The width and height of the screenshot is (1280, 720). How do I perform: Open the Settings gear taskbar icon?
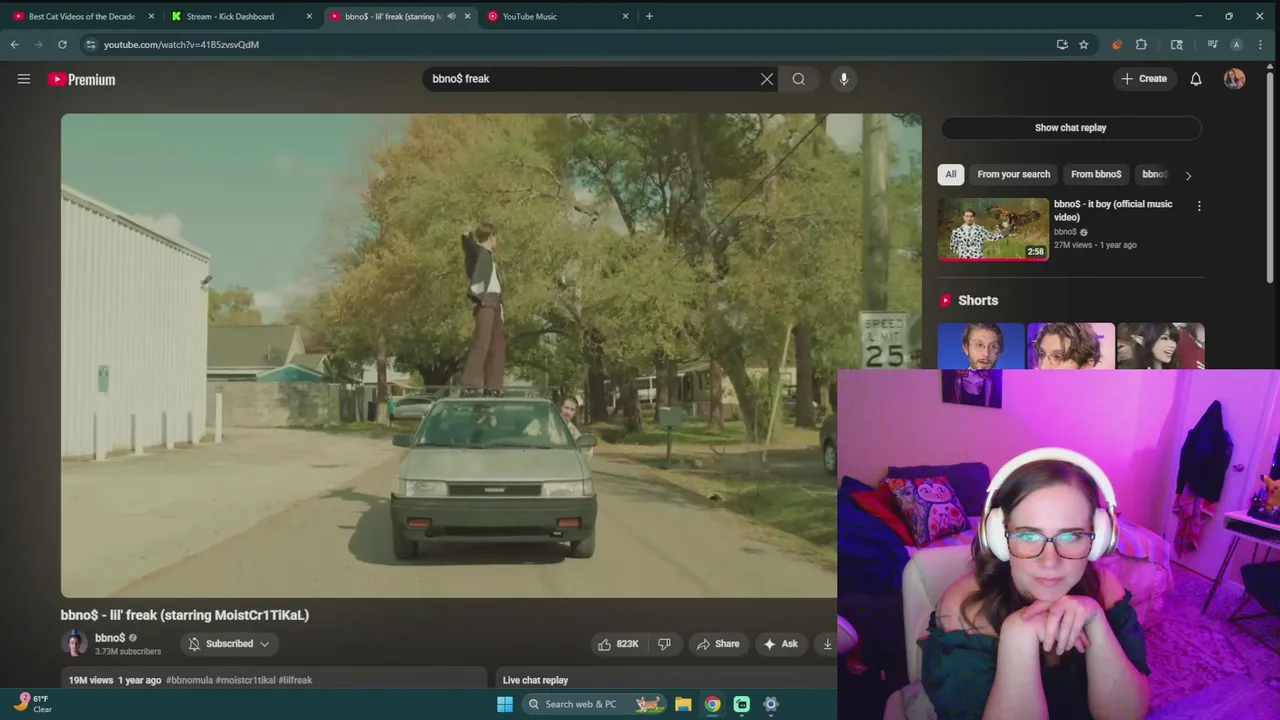point(771,704)
